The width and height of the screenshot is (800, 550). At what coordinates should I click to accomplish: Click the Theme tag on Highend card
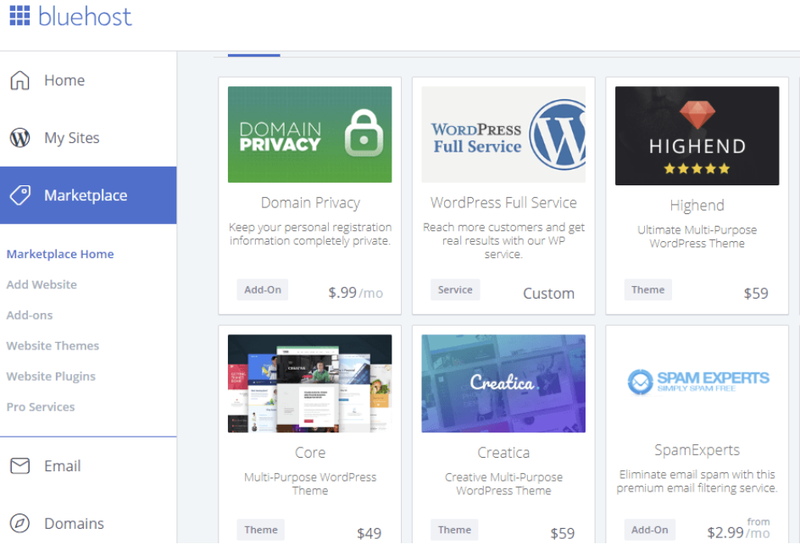click(648, 290)
